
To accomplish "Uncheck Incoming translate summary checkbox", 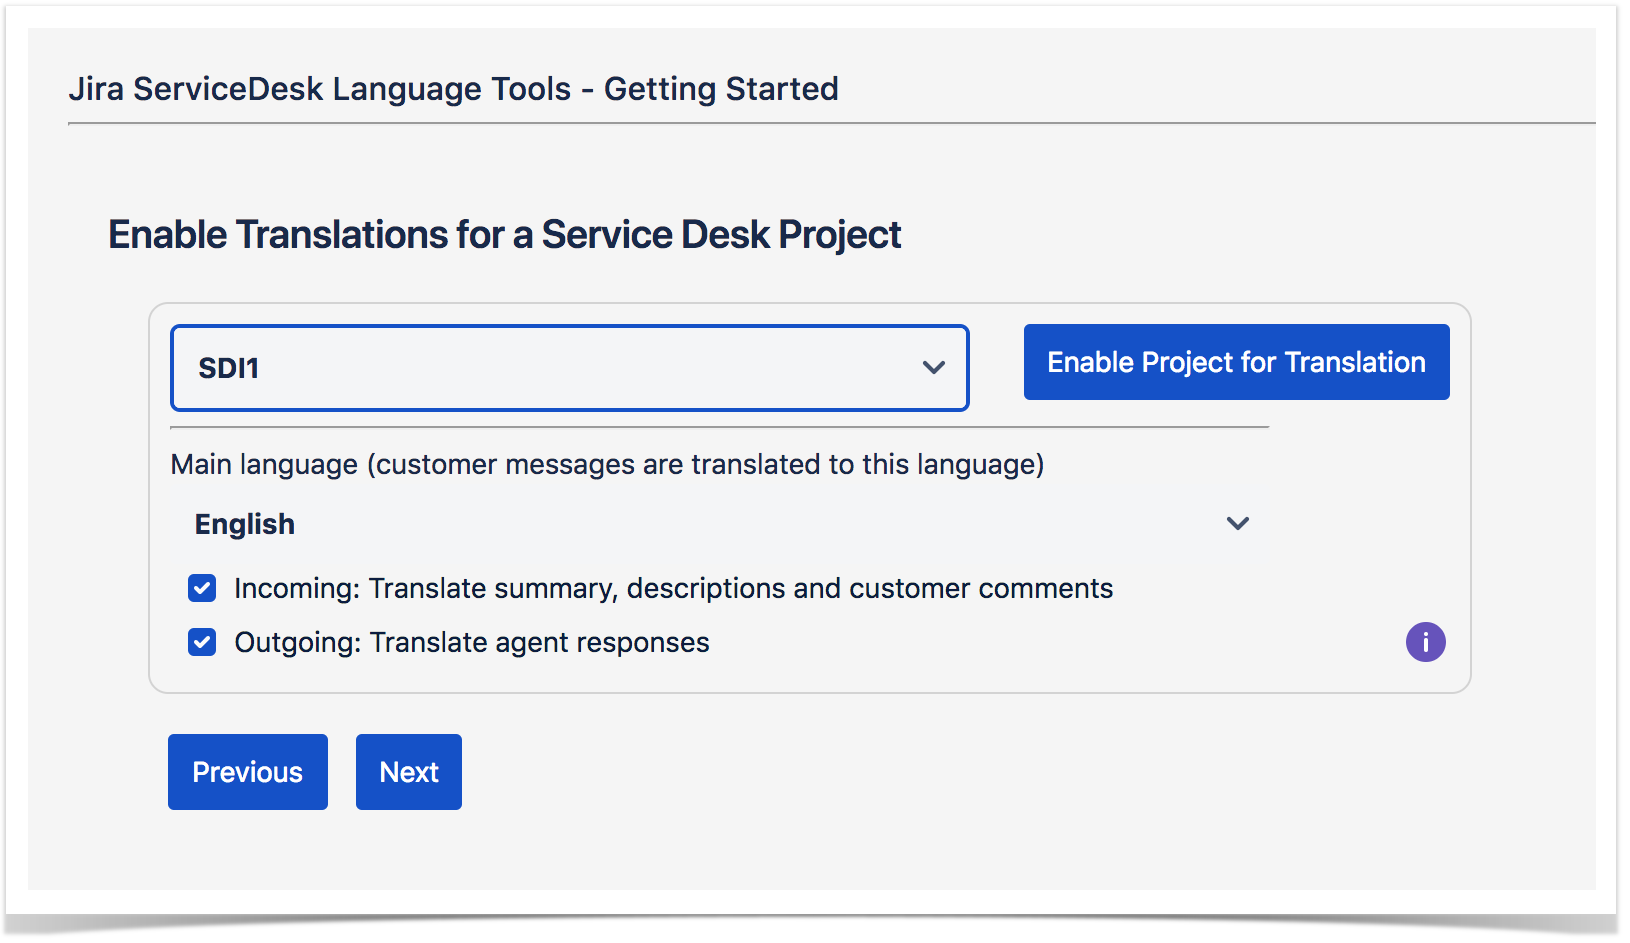I will [x=202, y=588].
